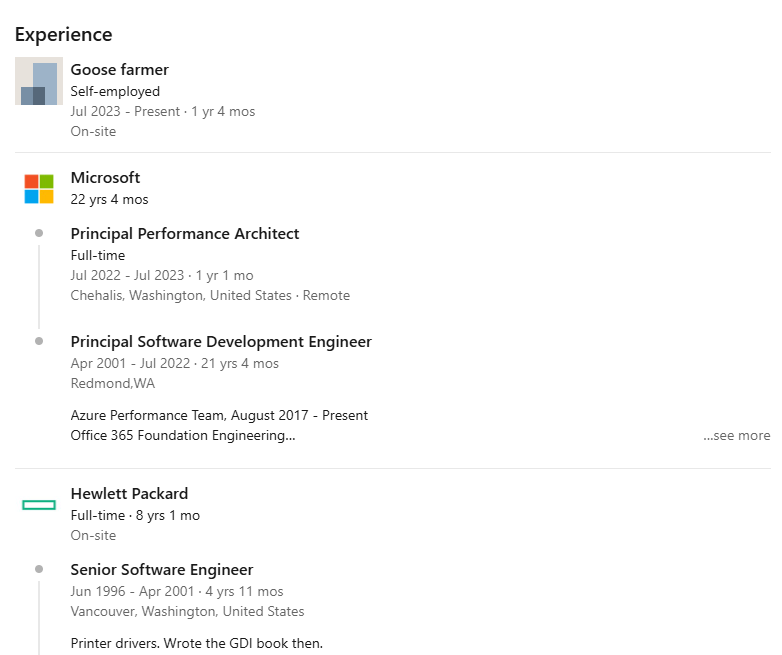Click the "Chehalis, Washington" location text
Viewport: 782px width, 655px height.
tap(180, 296)
